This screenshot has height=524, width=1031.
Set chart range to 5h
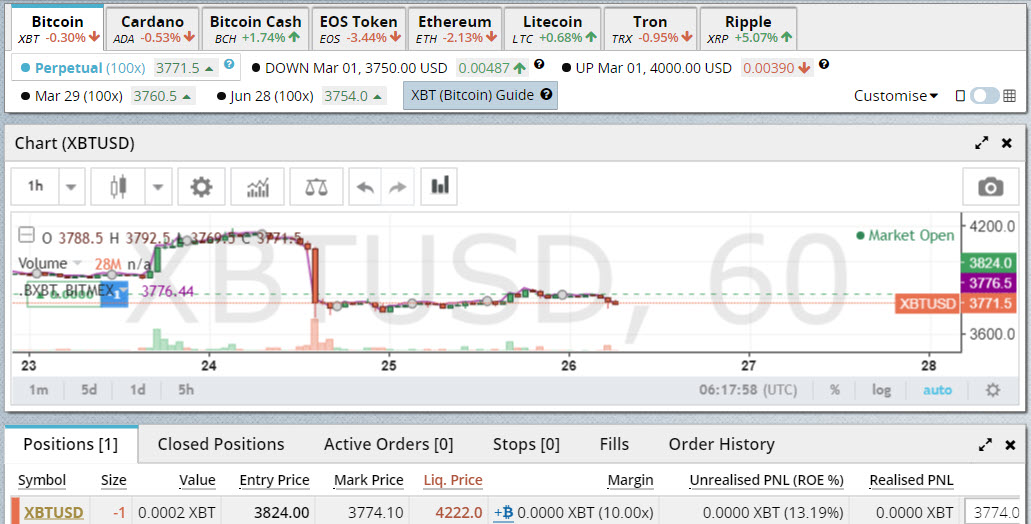pyautogui.click(x=186, y=390)
